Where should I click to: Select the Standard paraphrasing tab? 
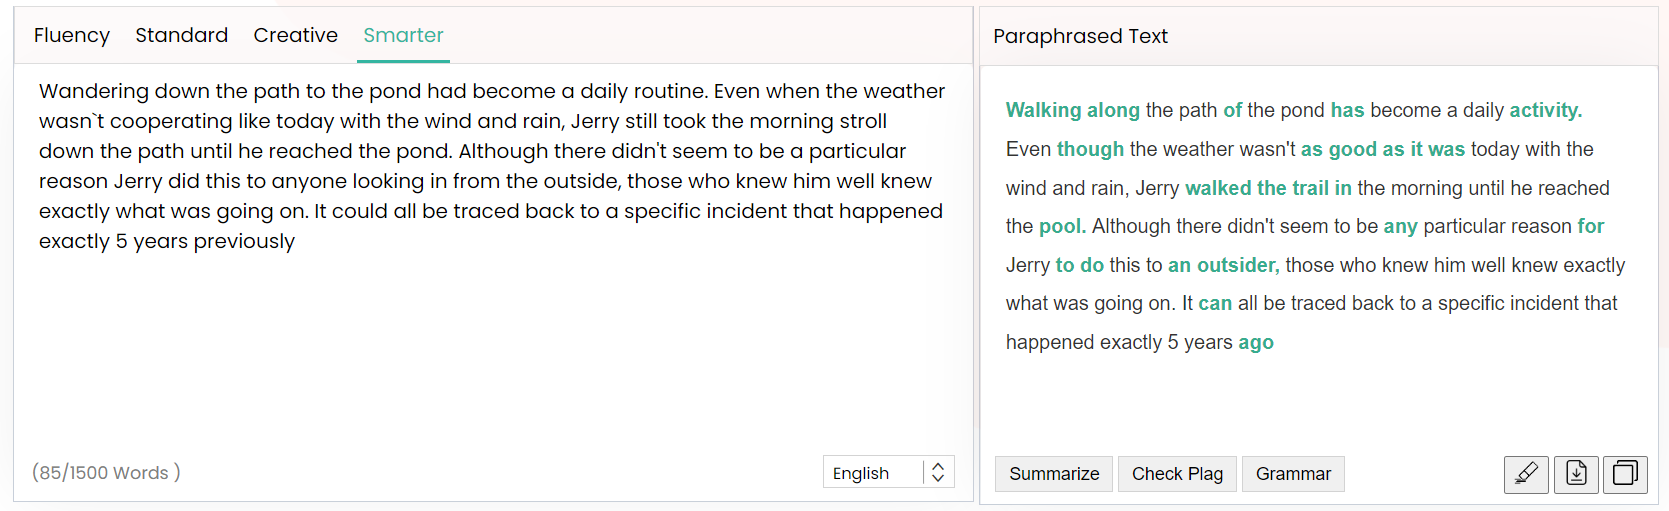pyautogui.click(x=182, y=35)
